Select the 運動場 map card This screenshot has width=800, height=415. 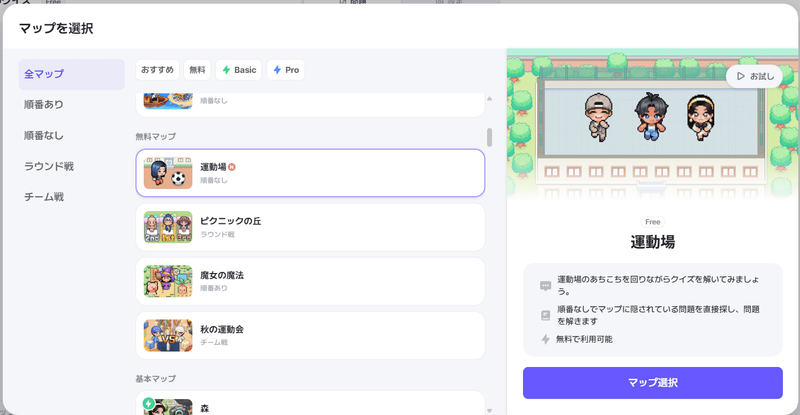(x=310, y=173)
